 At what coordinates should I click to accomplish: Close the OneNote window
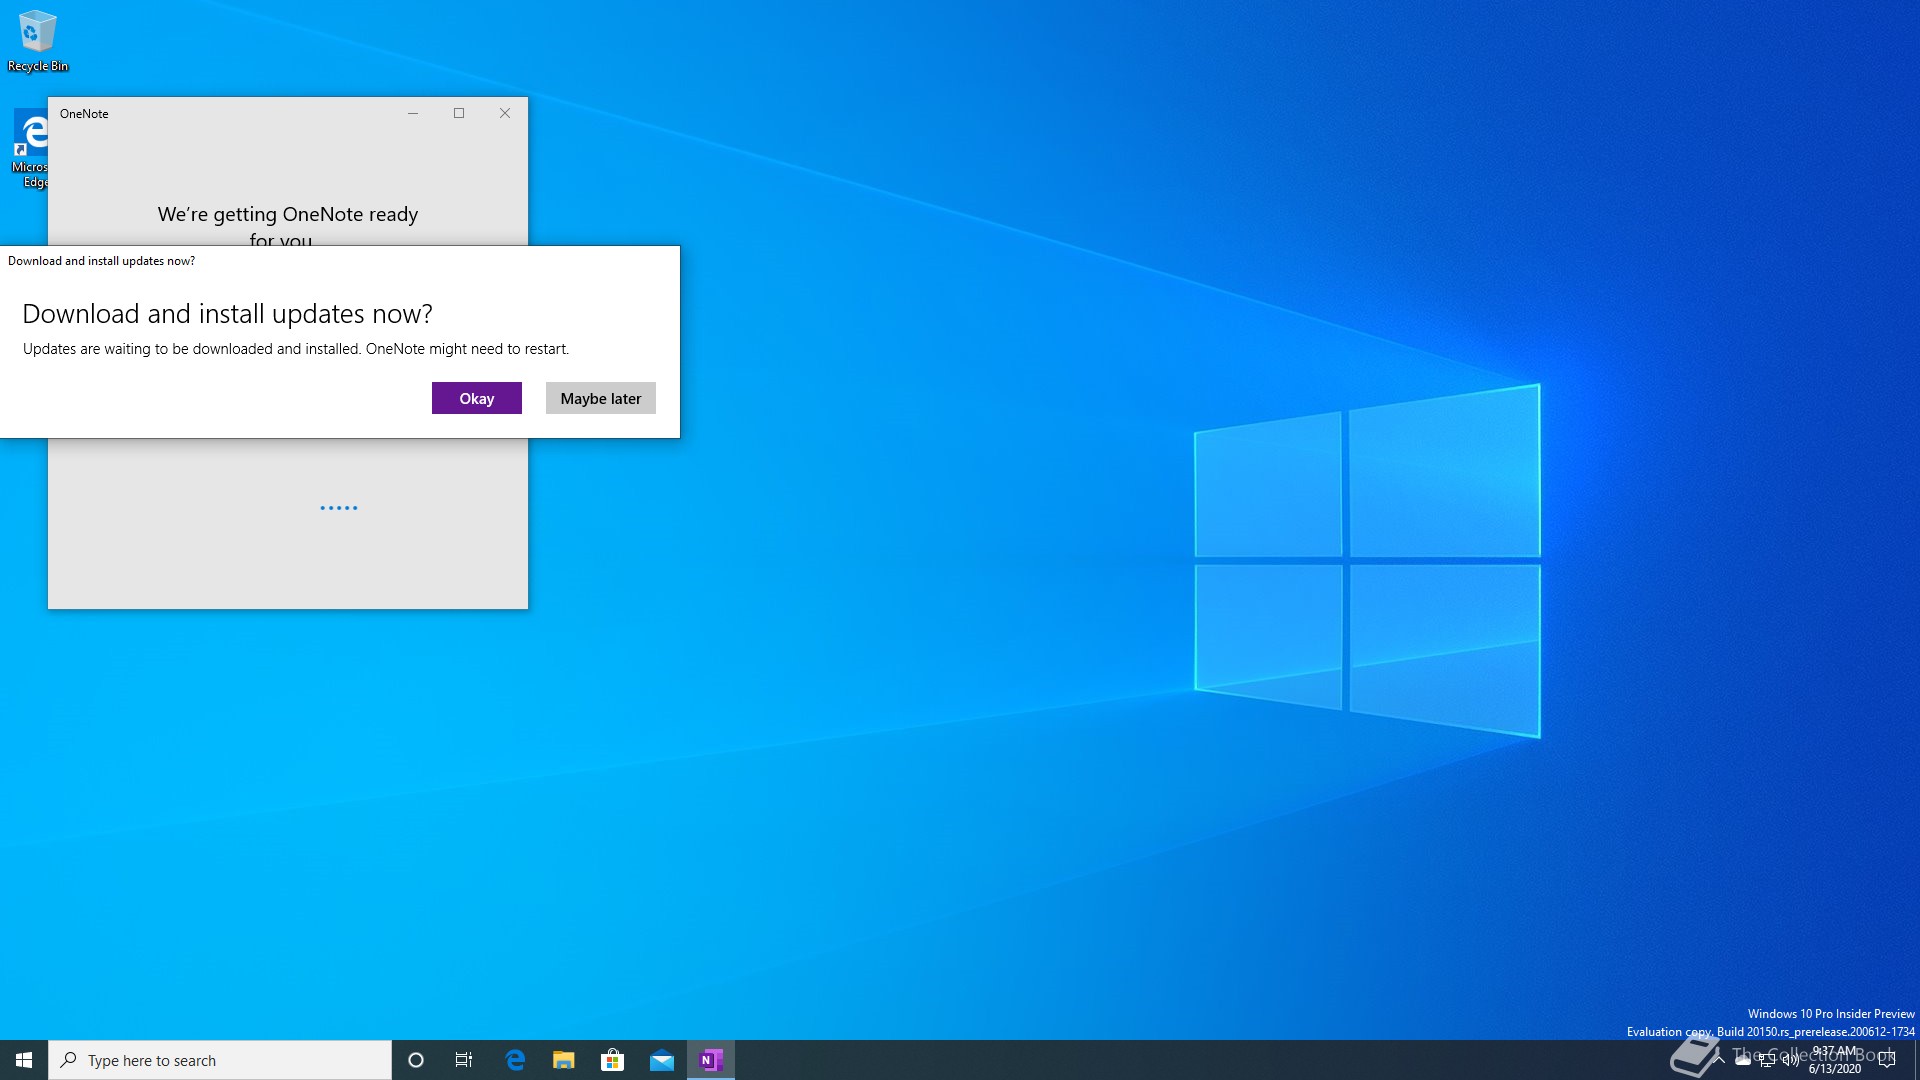505,113
